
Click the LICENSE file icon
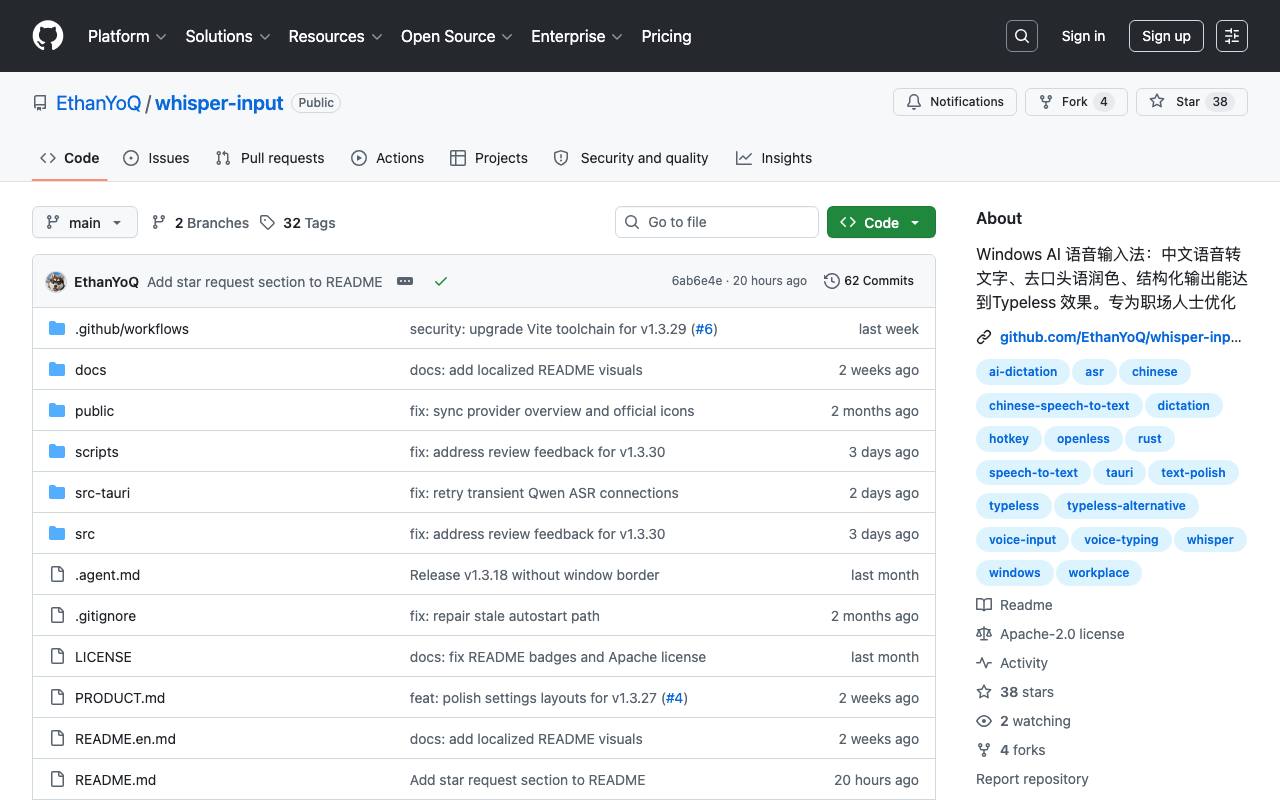pyautogui.click(x=57, y=657)
